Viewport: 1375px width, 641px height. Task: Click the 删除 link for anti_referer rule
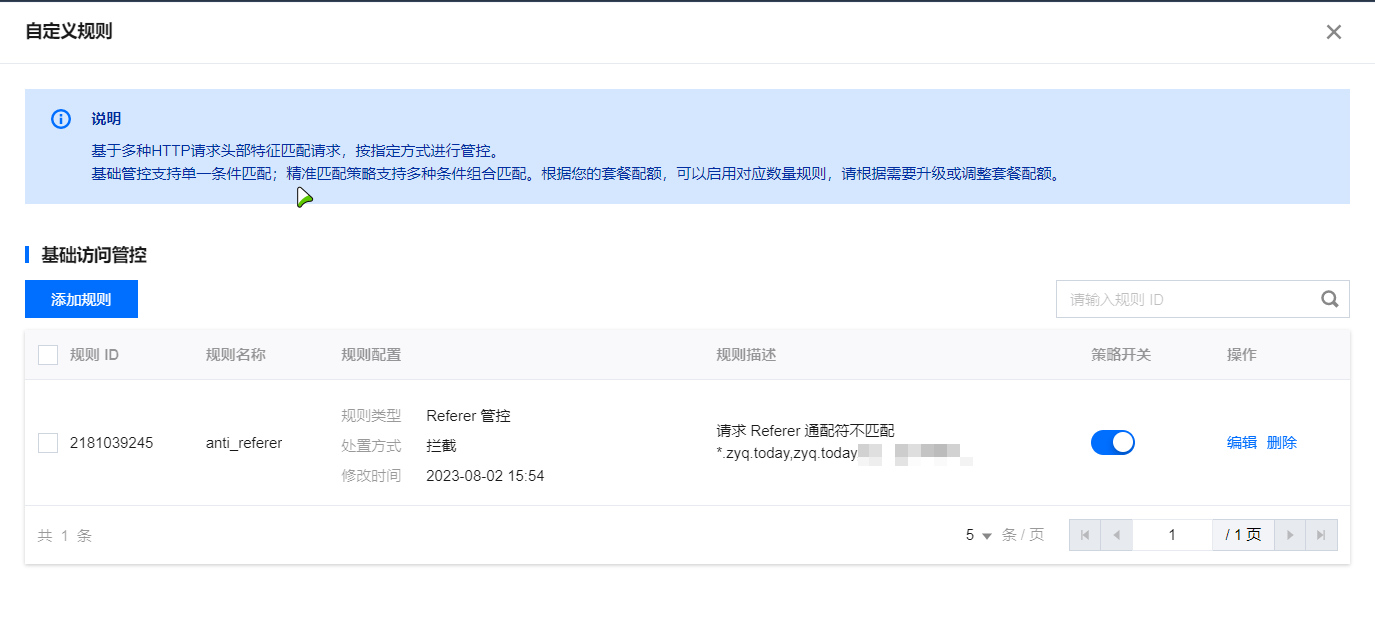[1281, 442]
